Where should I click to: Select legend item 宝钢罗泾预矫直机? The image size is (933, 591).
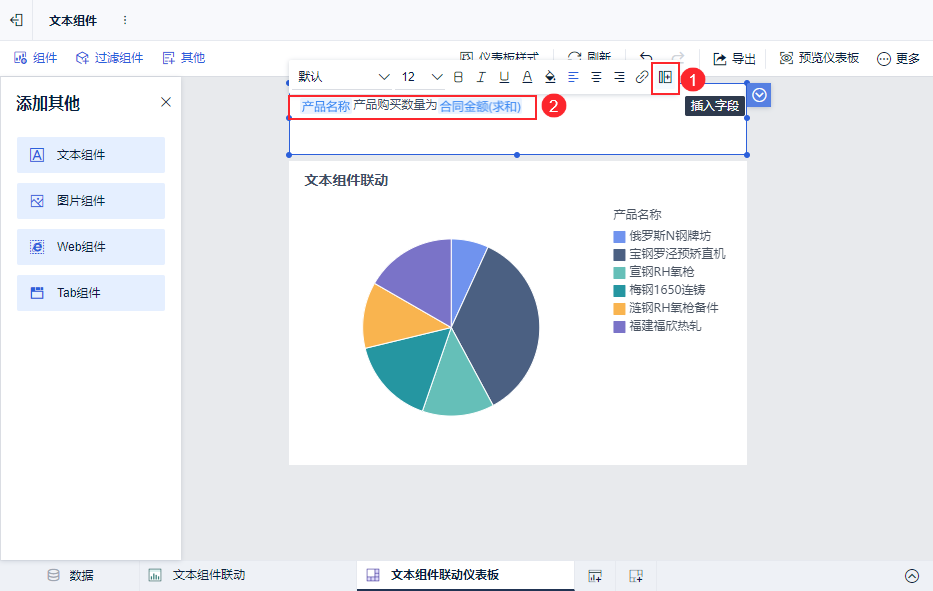[x=669, y=254]
